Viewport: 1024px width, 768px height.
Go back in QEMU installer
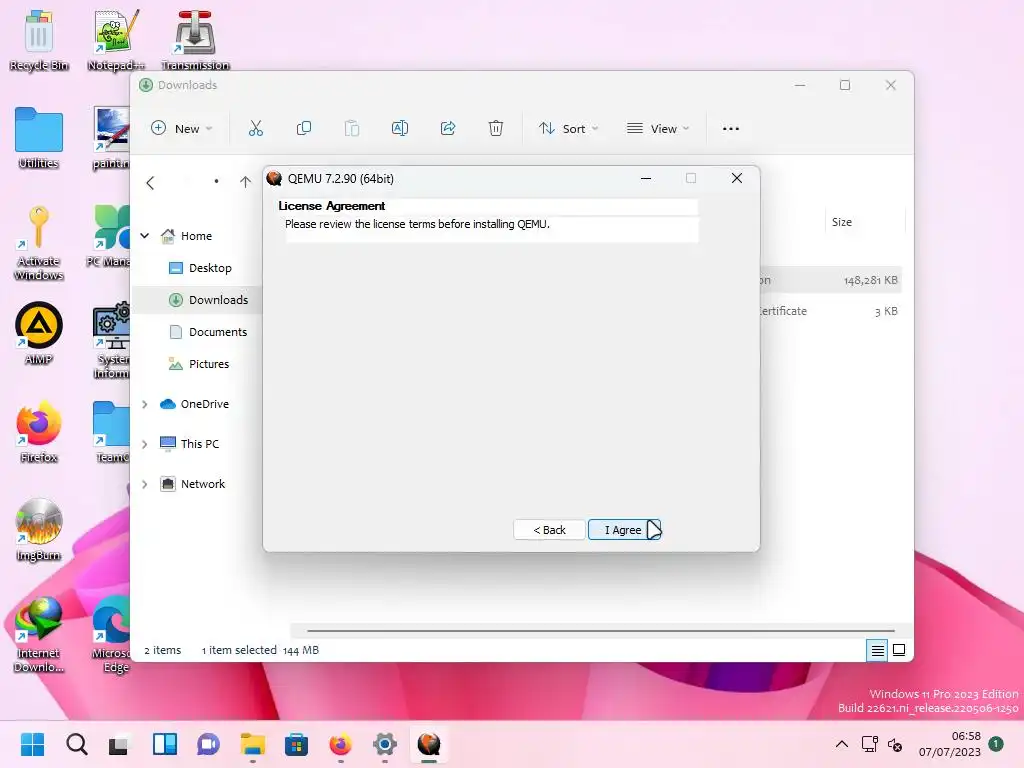click(549, 530)
